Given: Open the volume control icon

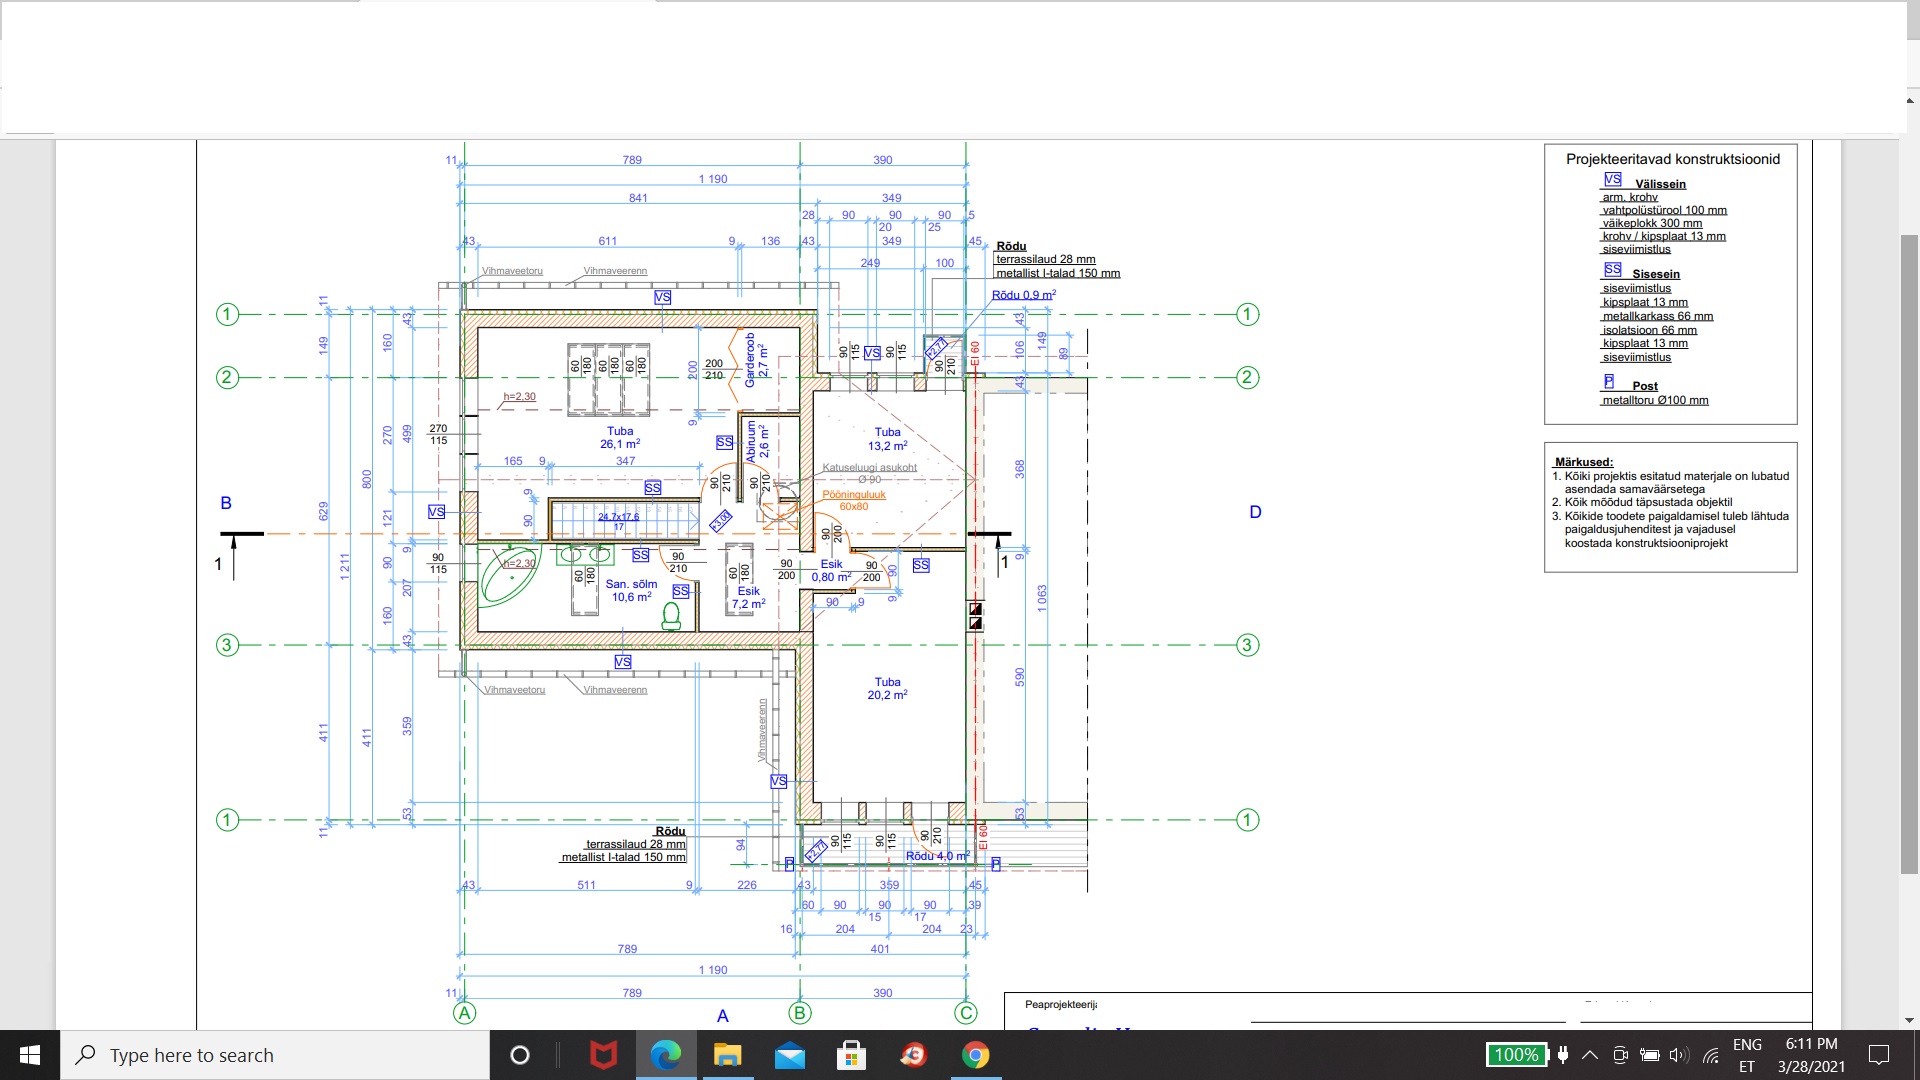Looking at the screenshot, I should (x=1679, y=1055).
